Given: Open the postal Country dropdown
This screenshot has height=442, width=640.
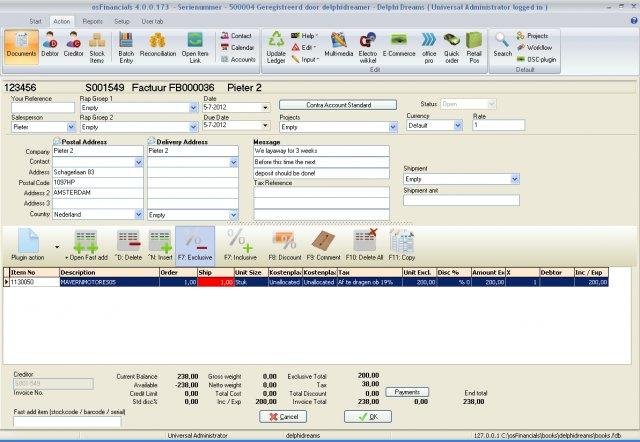Looking at the screenshot, I should pyautogui.click(x=139, y=214).
